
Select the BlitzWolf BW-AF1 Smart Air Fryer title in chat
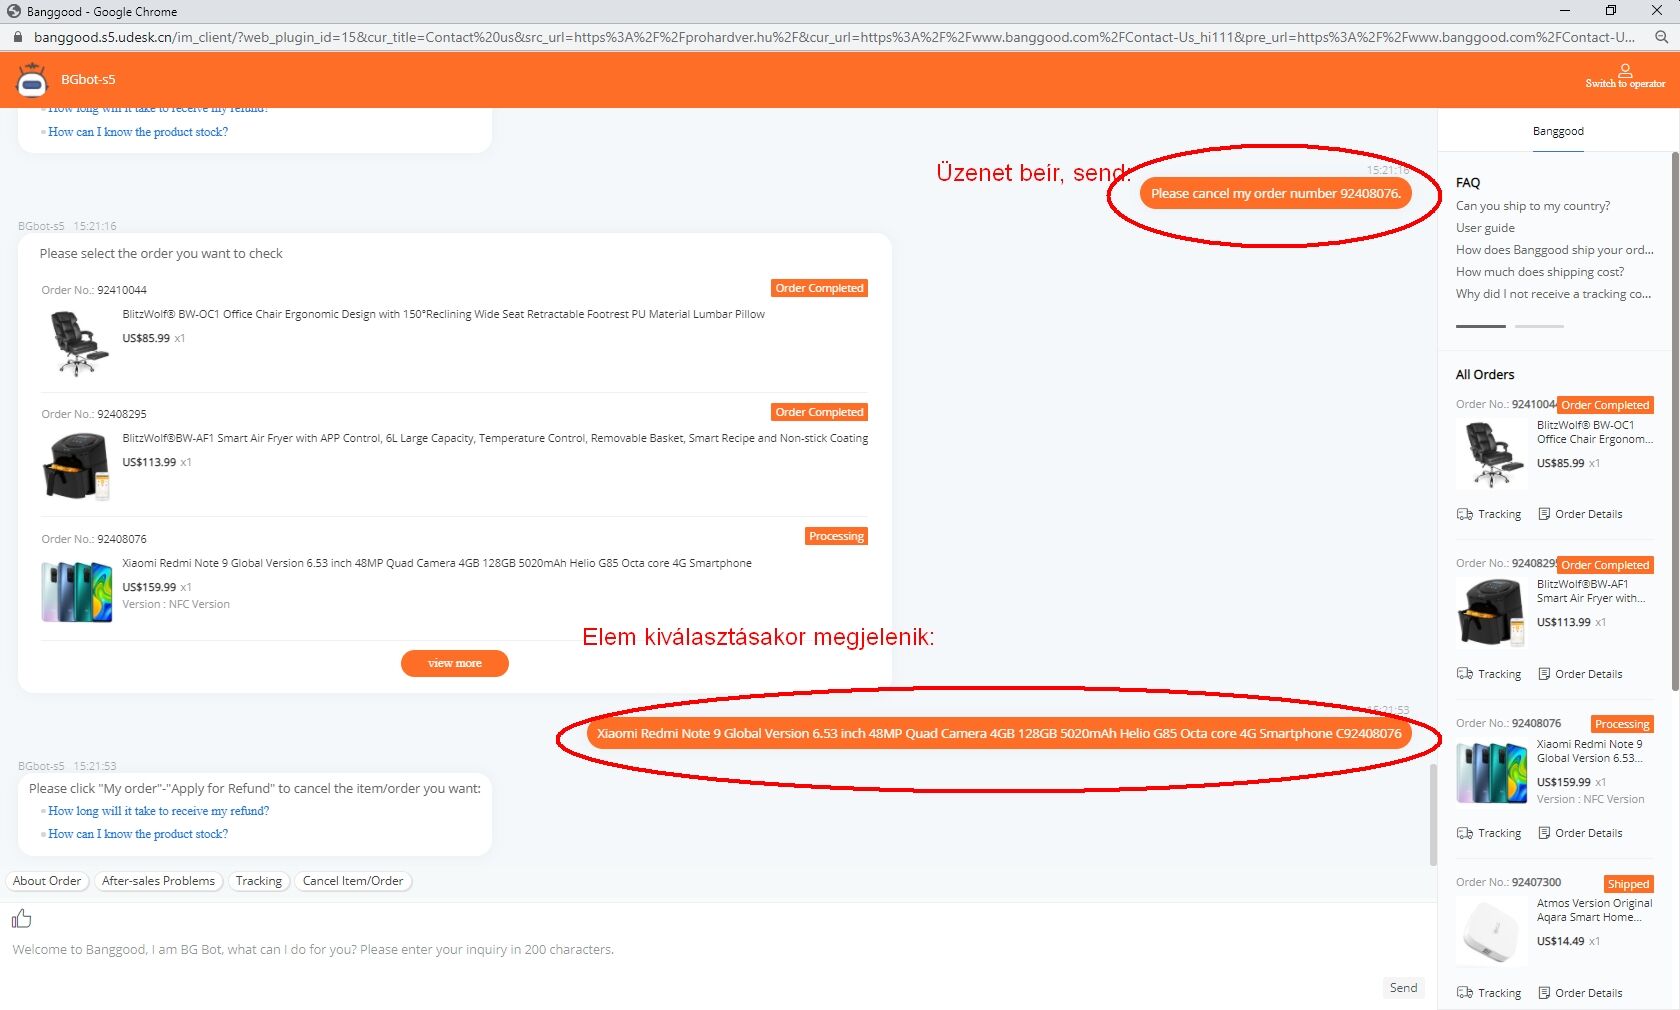(x=495, y=438)
